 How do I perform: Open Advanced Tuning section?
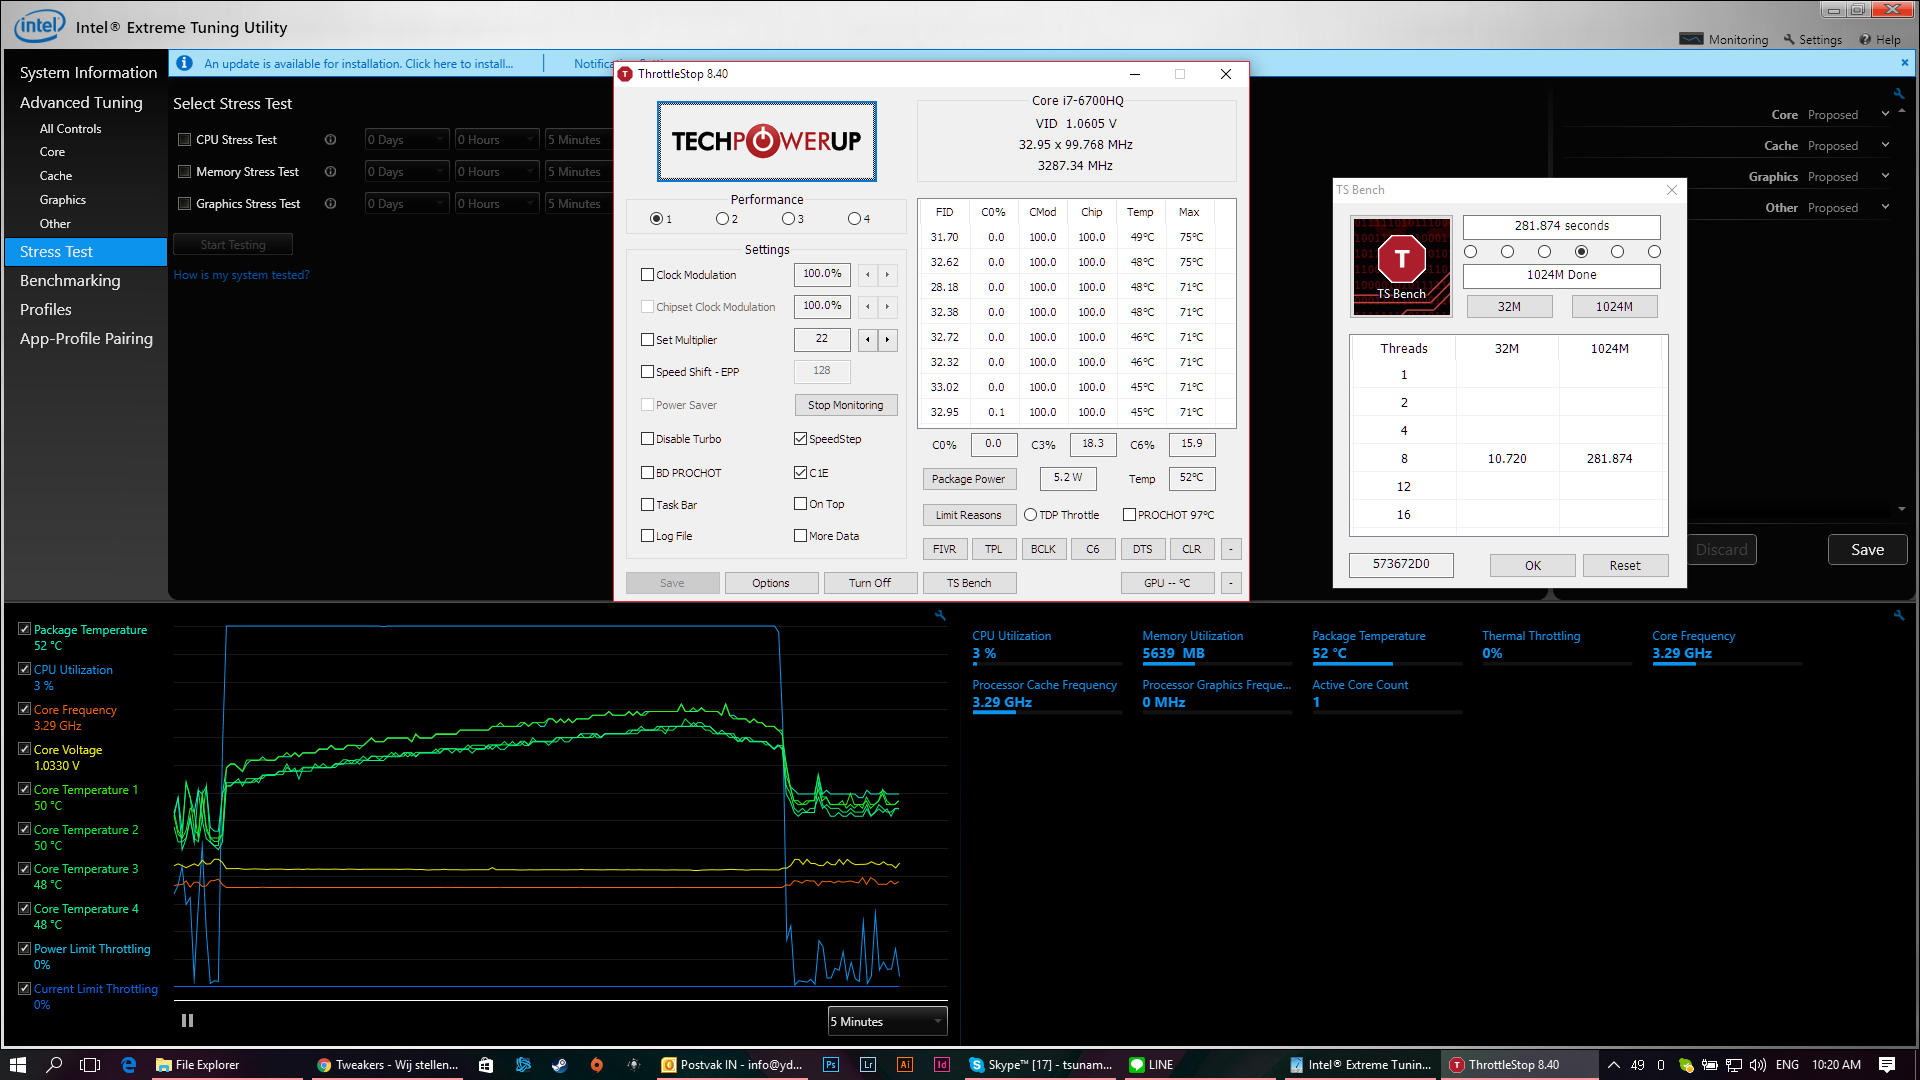click(81, 103)
